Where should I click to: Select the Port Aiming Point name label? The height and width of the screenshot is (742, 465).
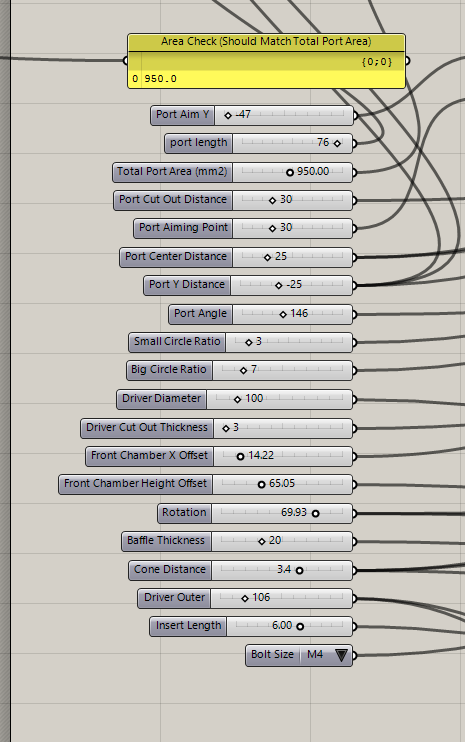(x=183, y=228)
